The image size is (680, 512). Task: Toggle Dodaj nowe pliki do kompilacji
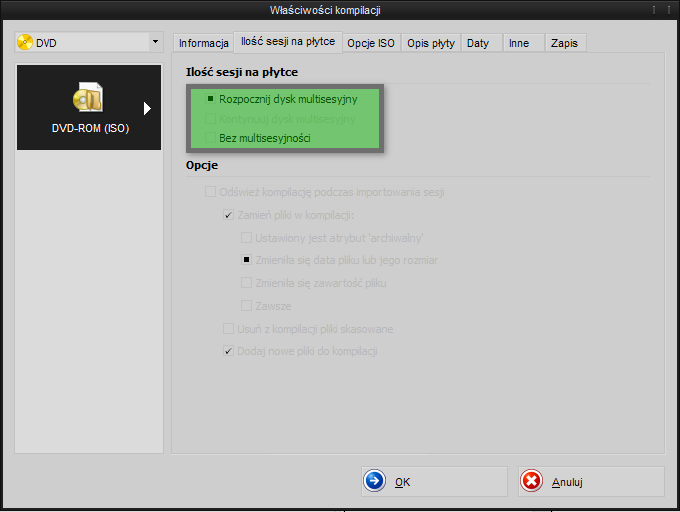pos(301,351)
